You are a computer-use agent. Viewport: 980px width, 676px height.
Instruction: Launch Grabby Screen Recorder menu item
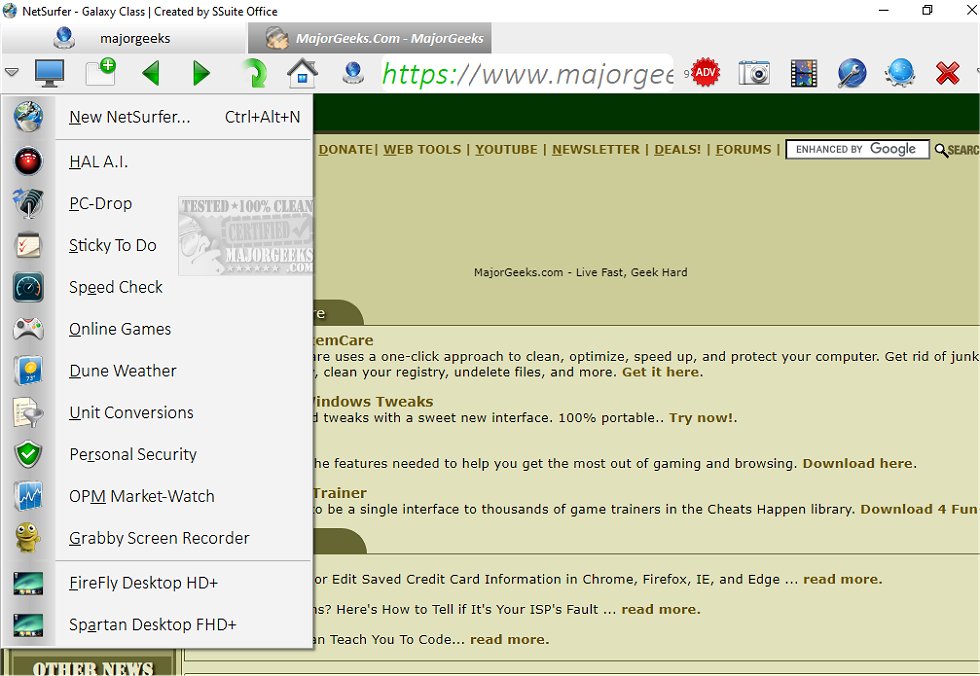(x=184, y=539)
